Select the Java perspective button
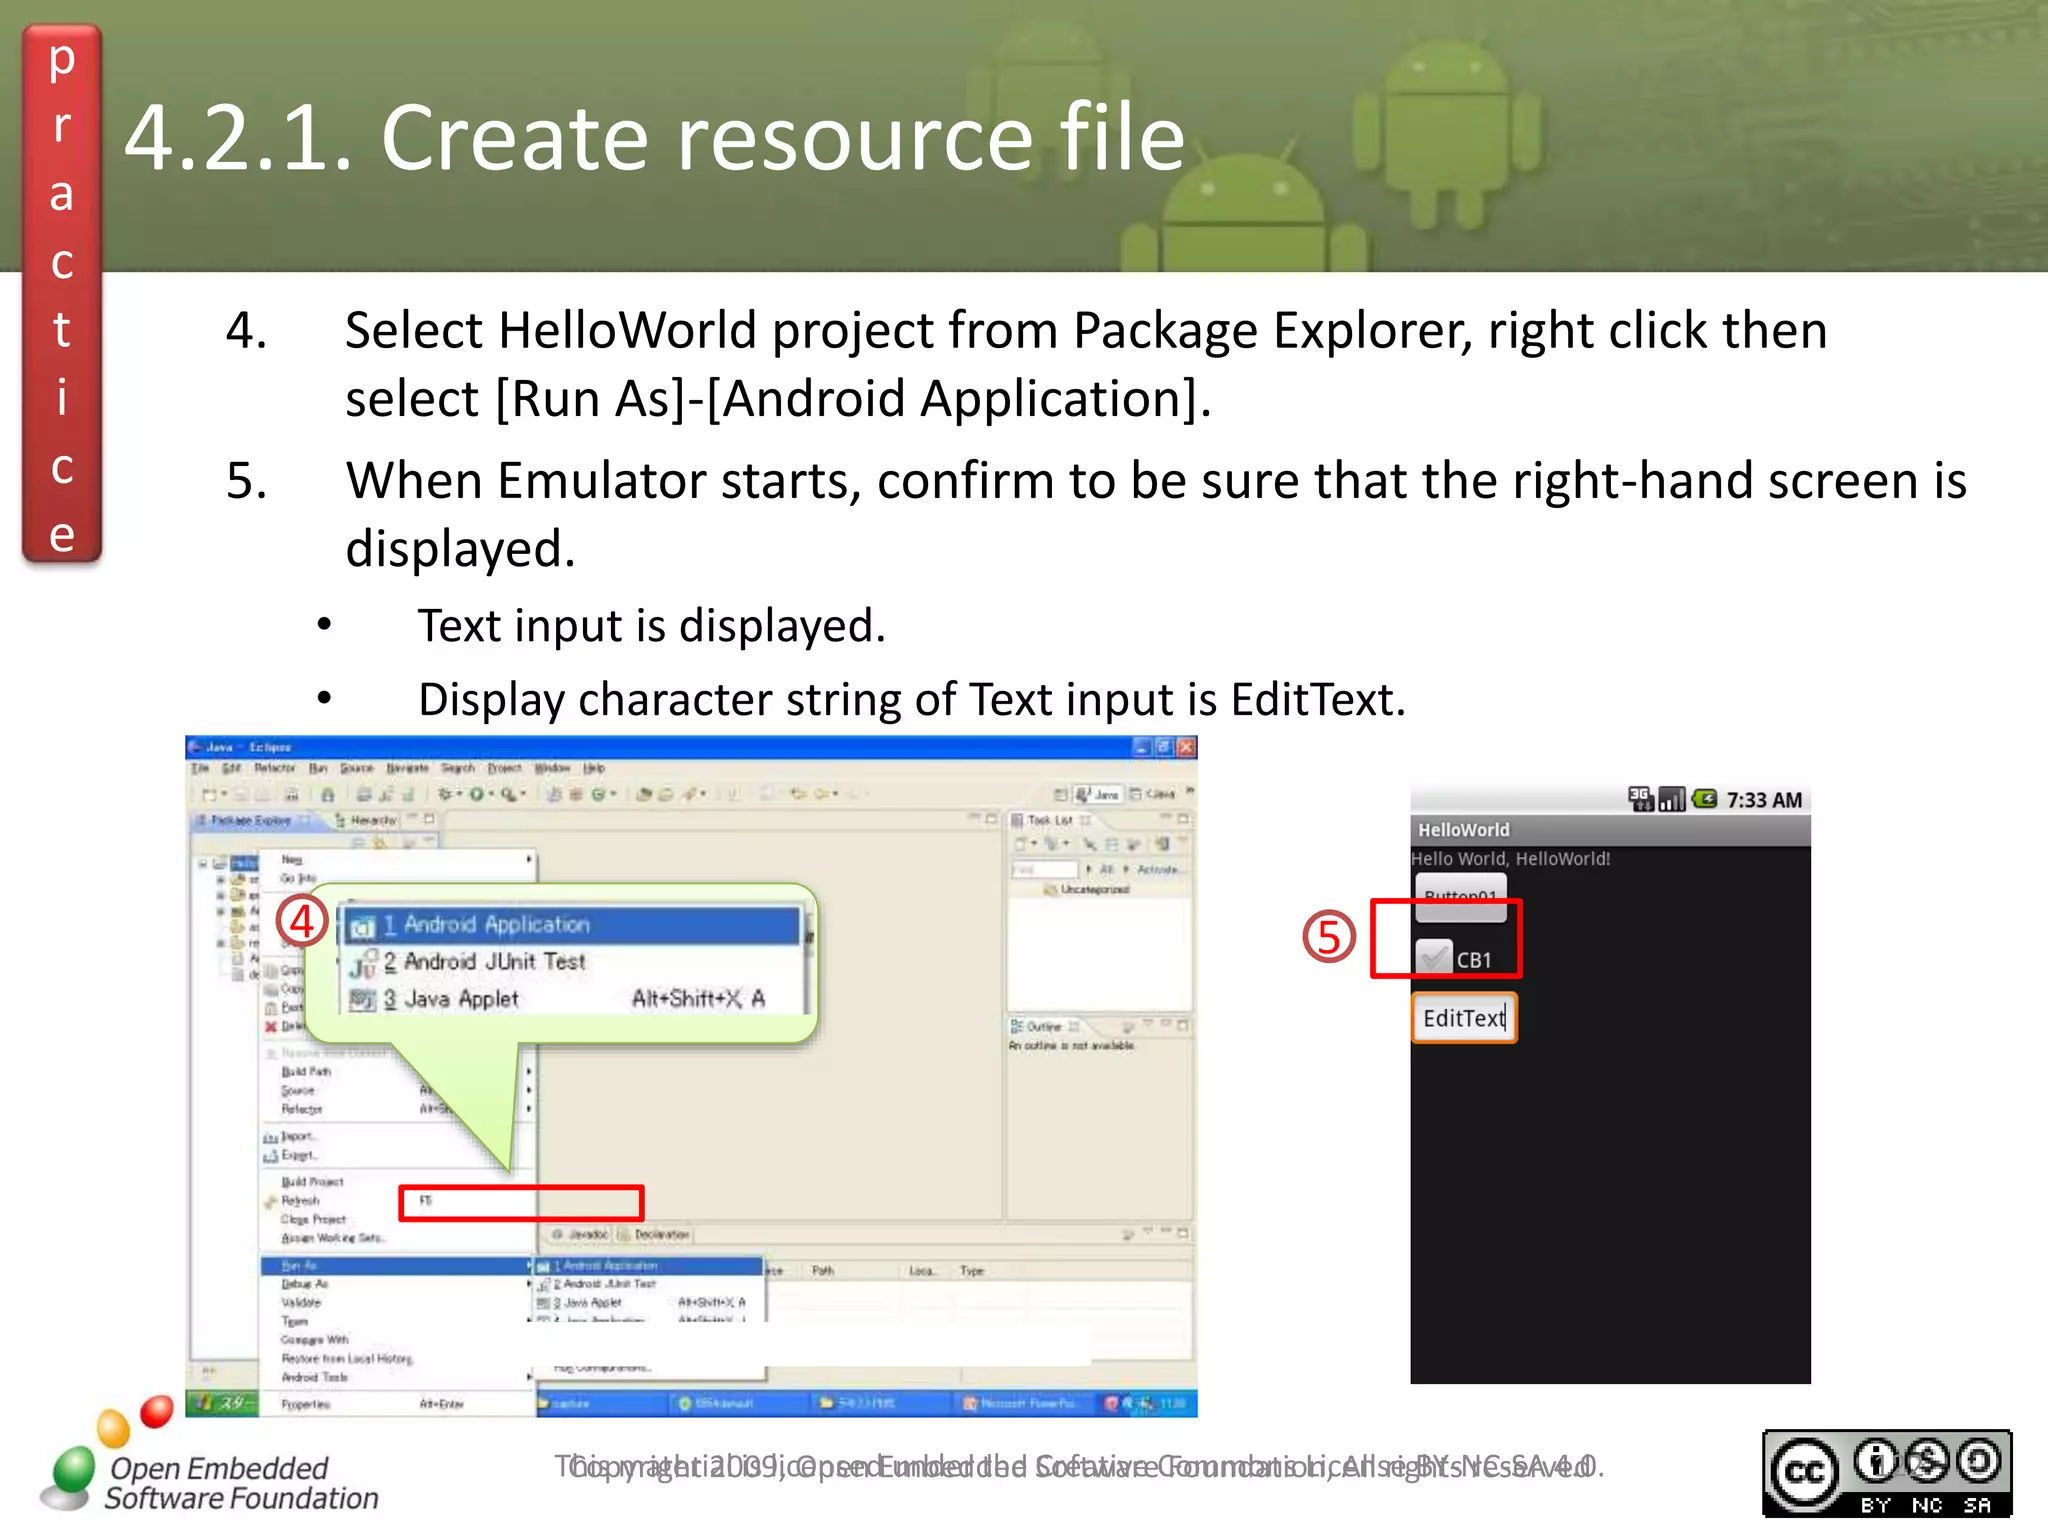The image size is (2048, 1536). click(x=1098, y=794)
